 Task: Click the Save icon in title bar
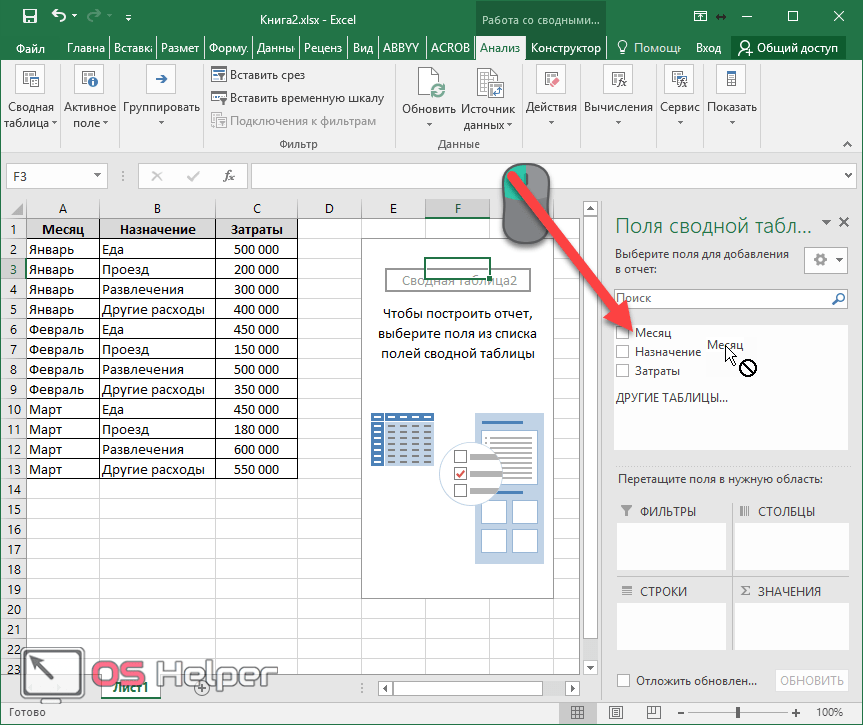[30, 17]
